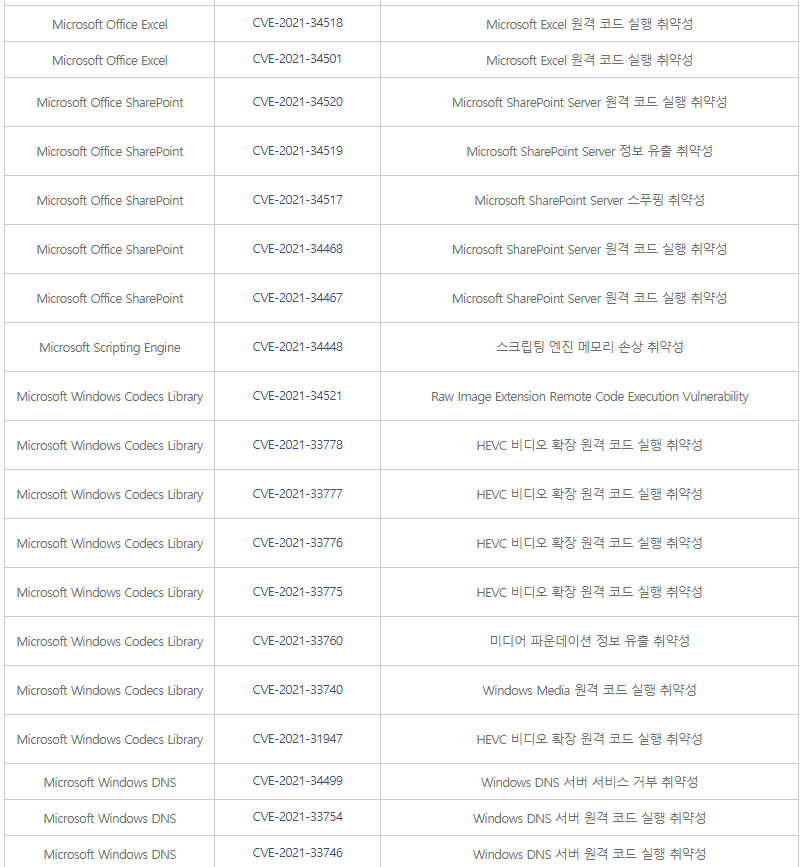The width and height of the screenshot is (802, 867).
Task: Open the CVE-2021-33754 entry
Action: coord(297,818)
